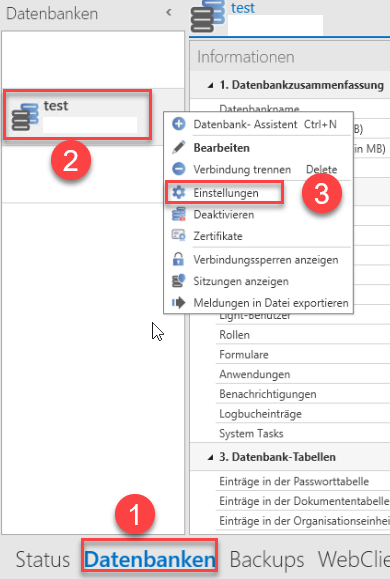The width and height of the screenshot is (390, 579).
Task: Click the plus icon for Datenbank-Assistent
Action: click(x=179, y=124)
